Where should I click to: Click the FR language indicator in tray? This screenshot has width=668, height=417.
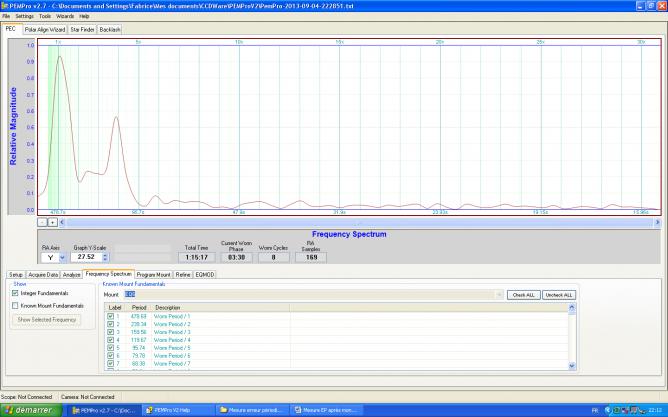pos(595,411)
